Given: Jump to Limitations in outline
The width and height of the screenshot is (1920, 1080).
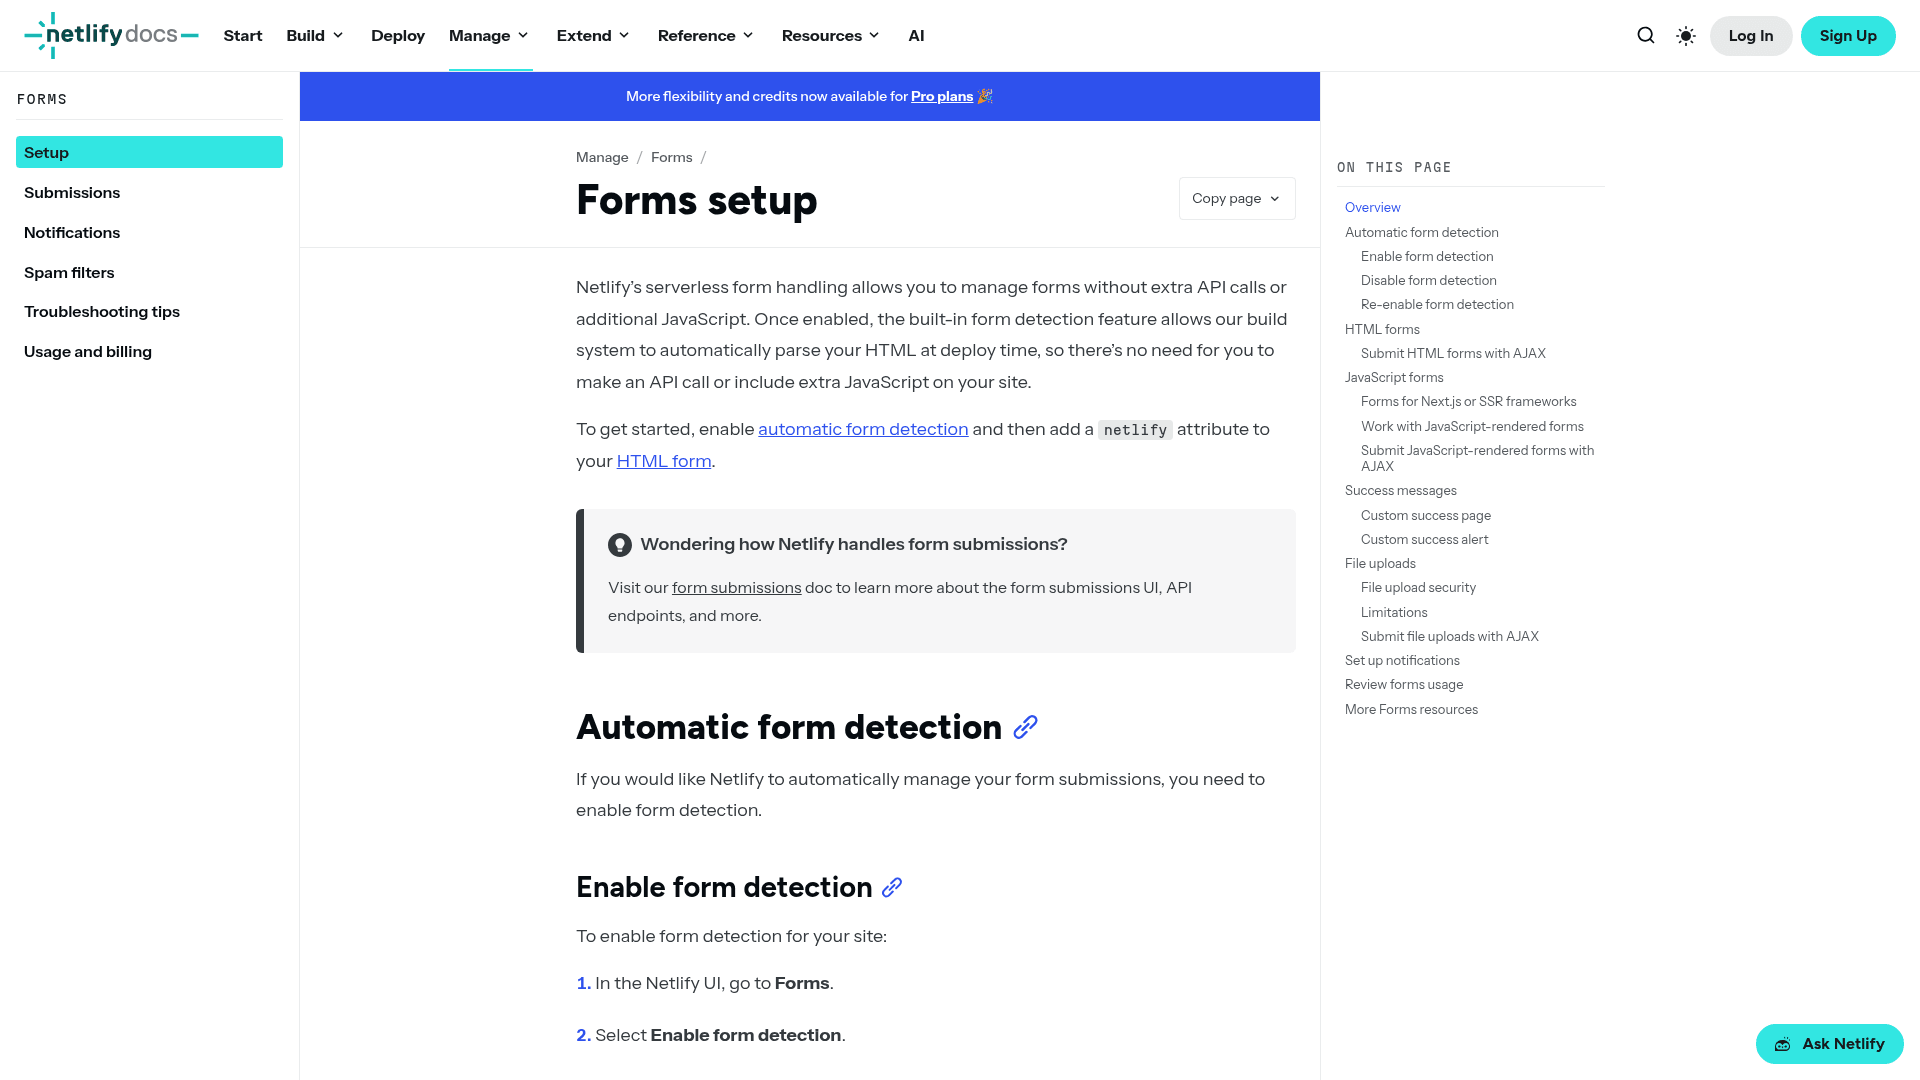Looking at the screenshot, I should [x=1394, y=612].
